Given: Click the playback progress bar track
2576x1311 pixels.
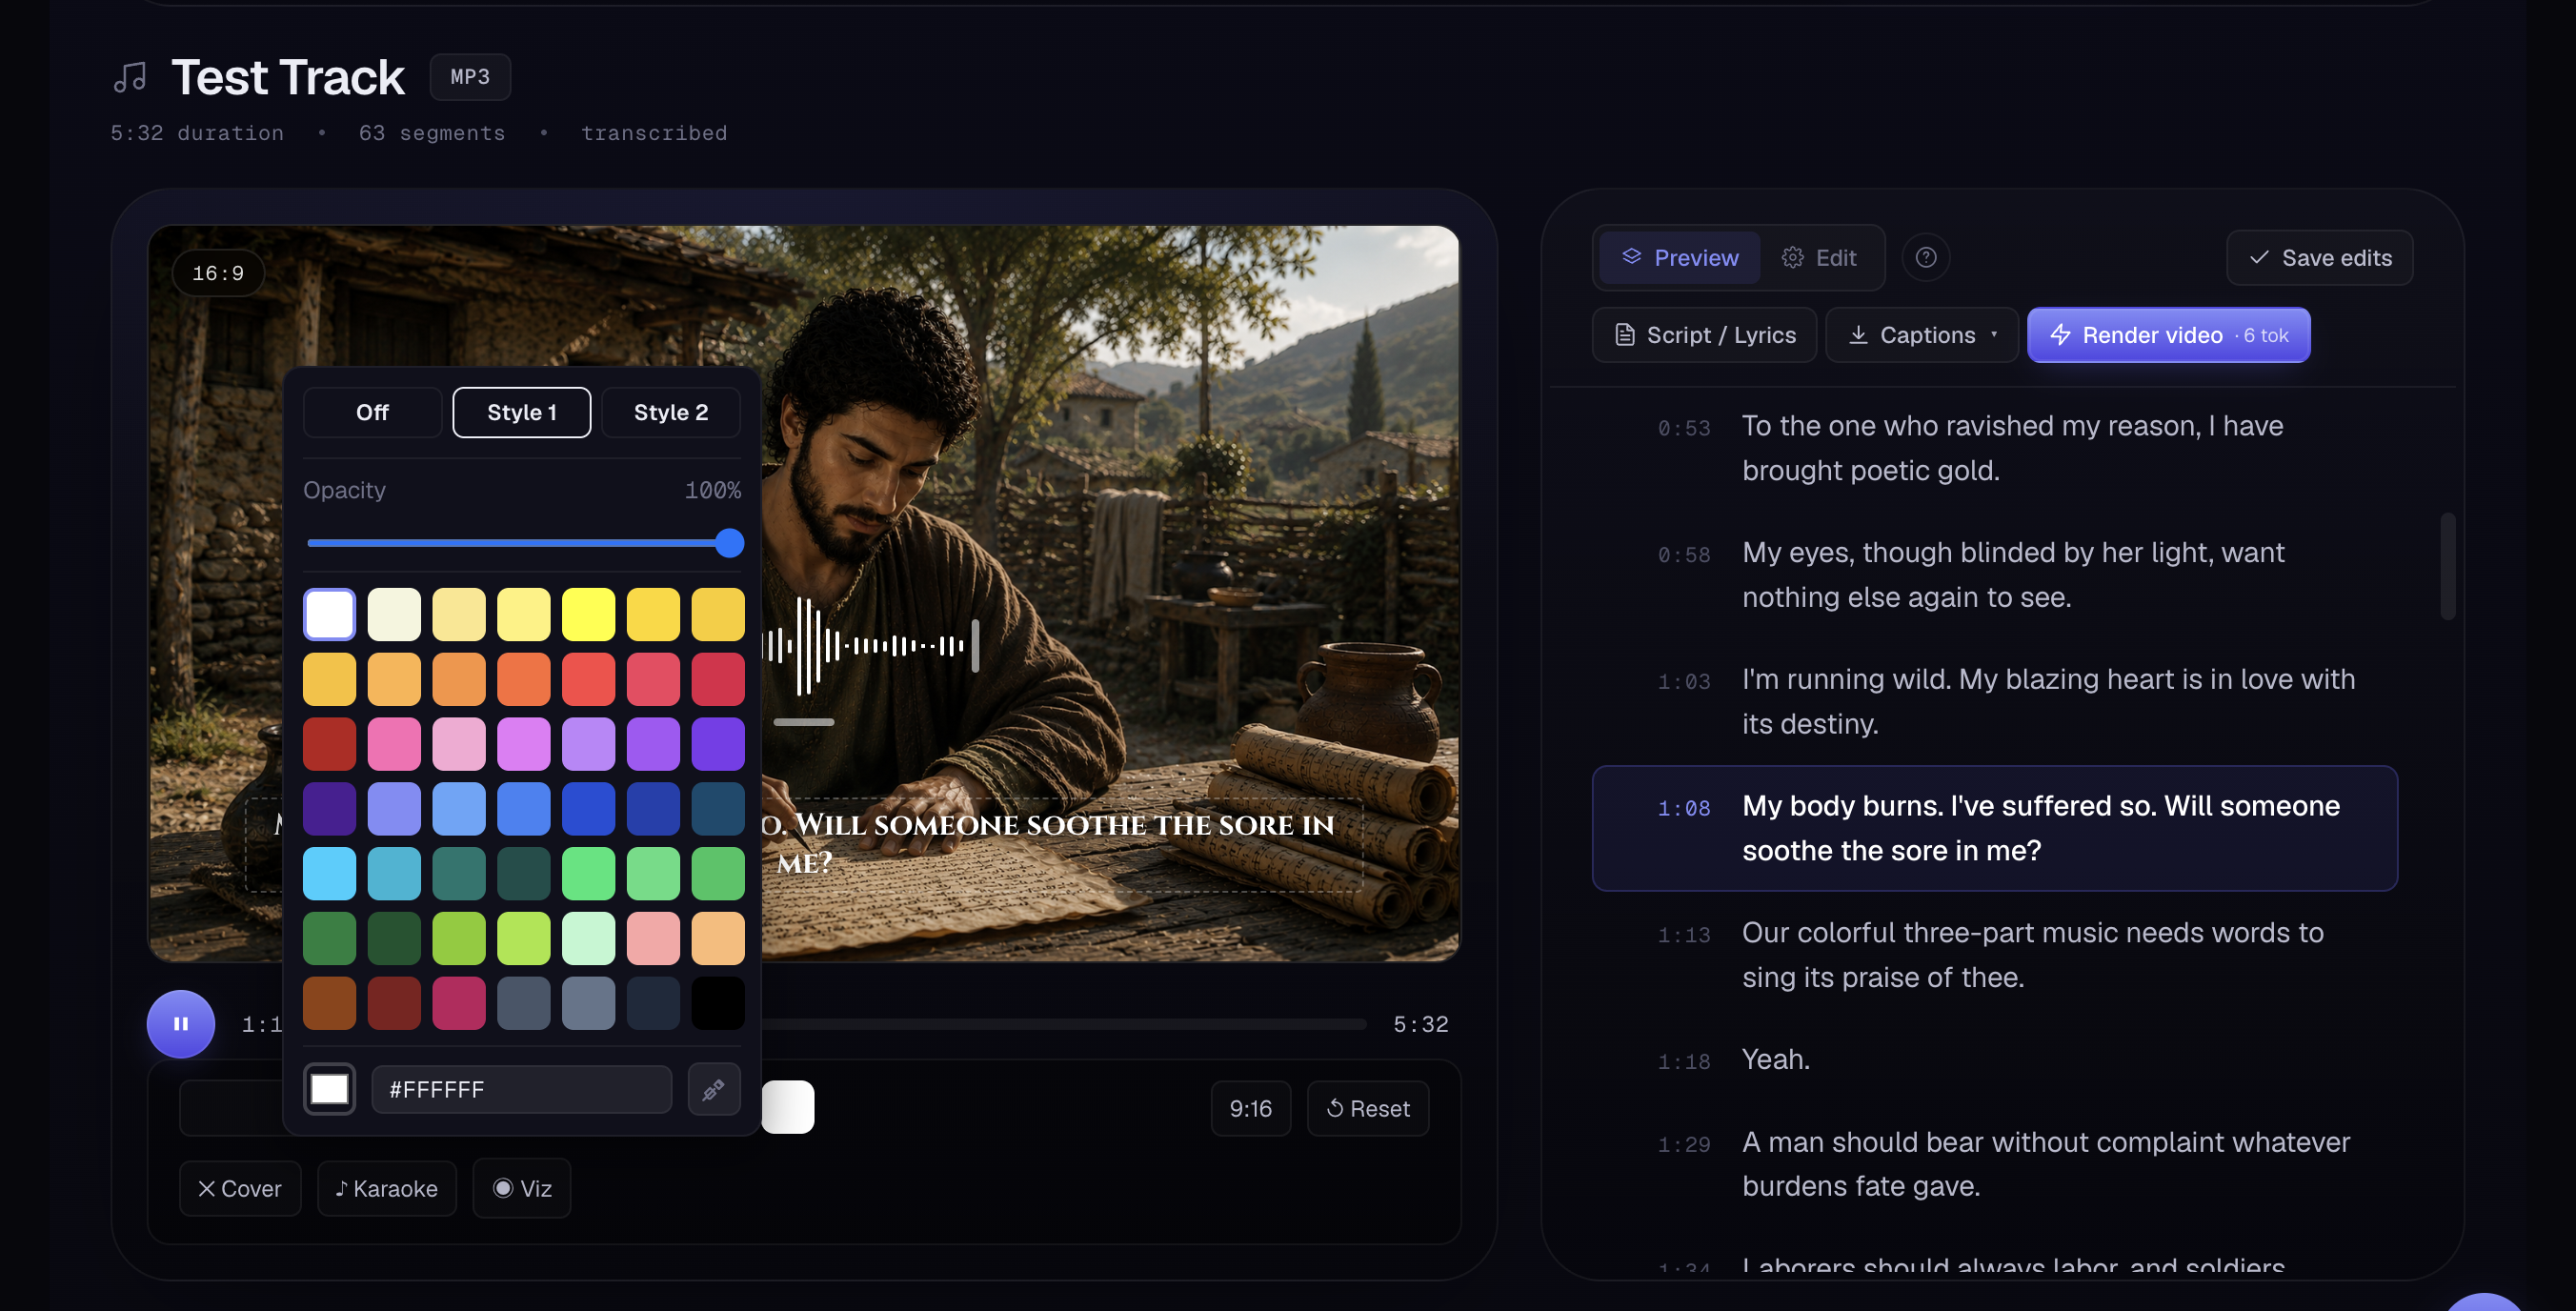Looking at the screenshot, I should (x=1064, y=1024).
